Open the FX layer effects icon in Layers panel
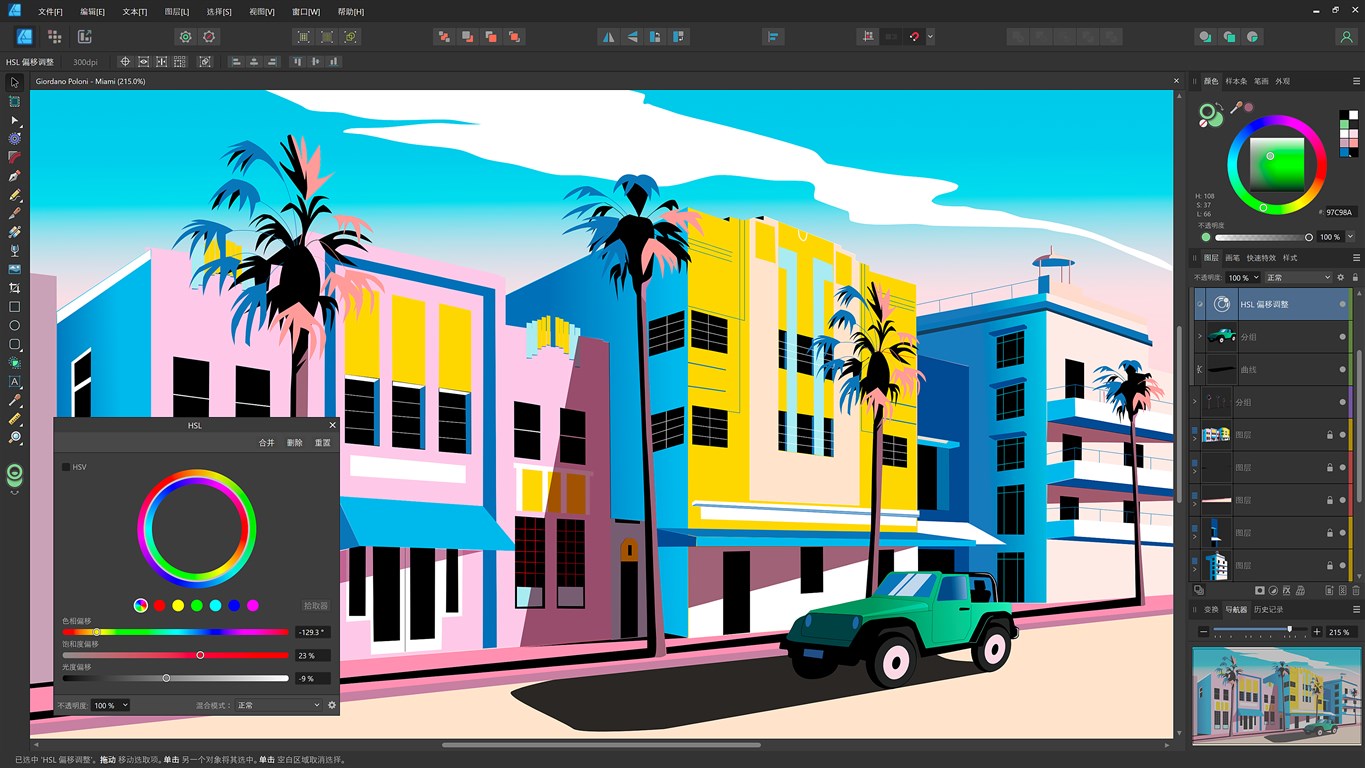 (1285, 589)
